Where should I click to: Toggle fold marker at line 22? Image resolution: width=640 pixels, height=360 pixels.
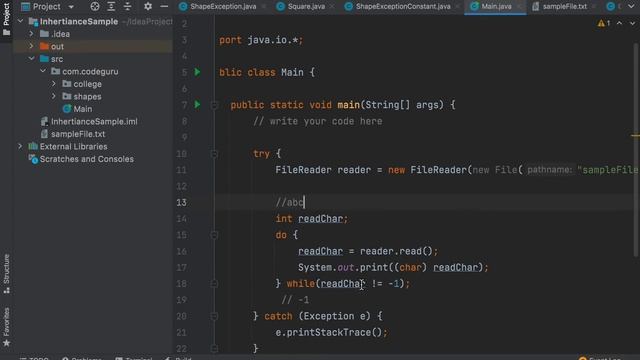214,349
